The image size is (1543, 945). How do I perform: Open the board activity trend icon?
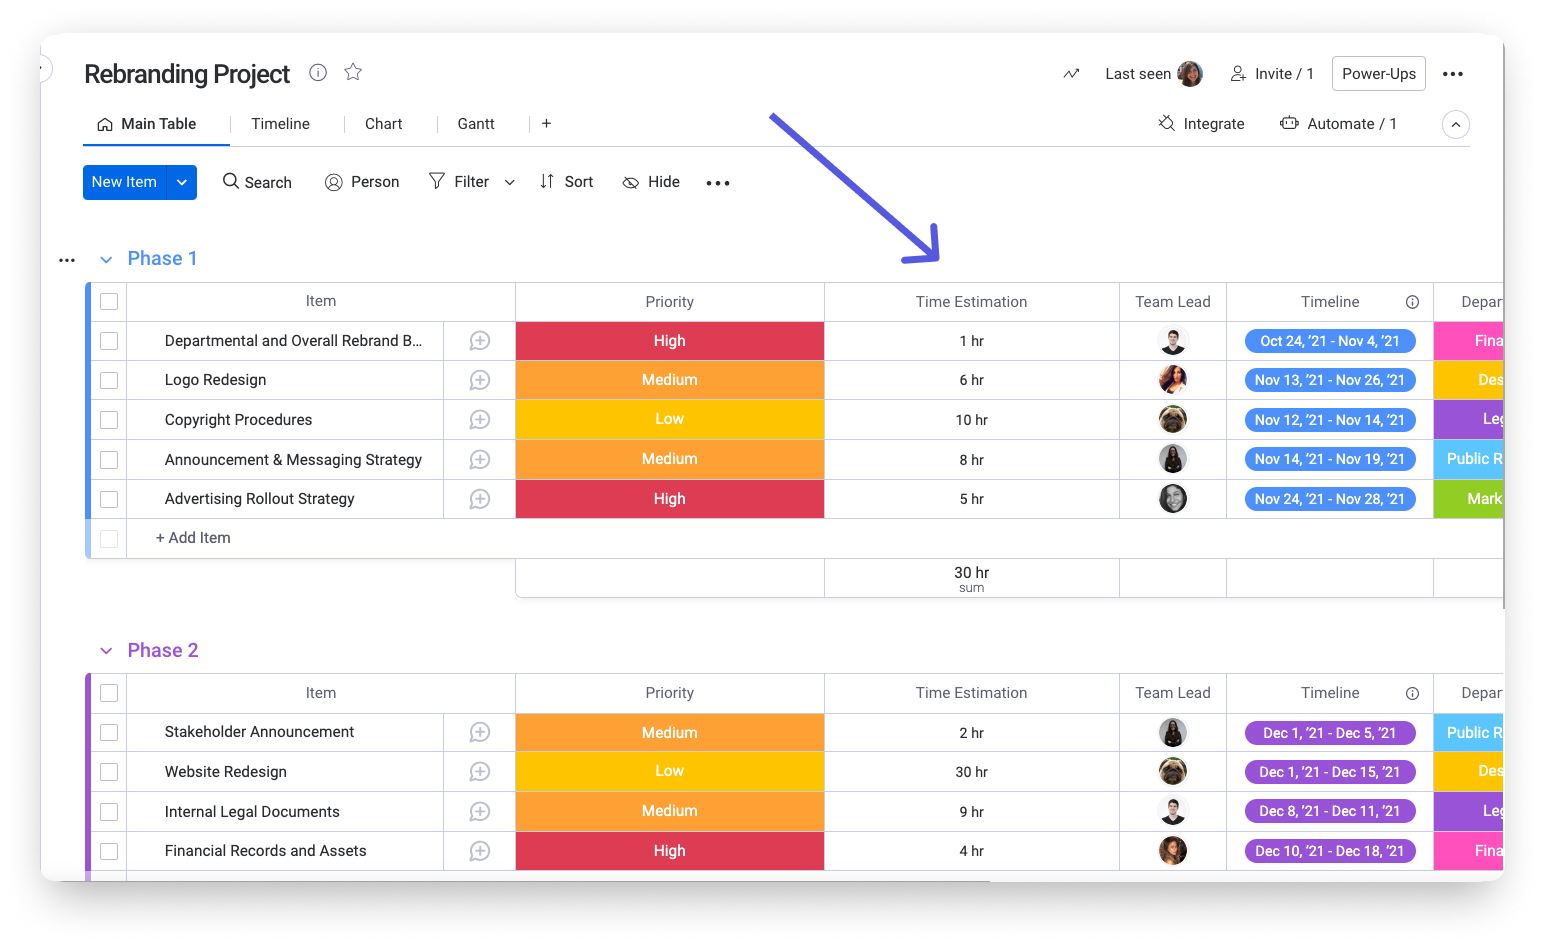click(1071, 74)
